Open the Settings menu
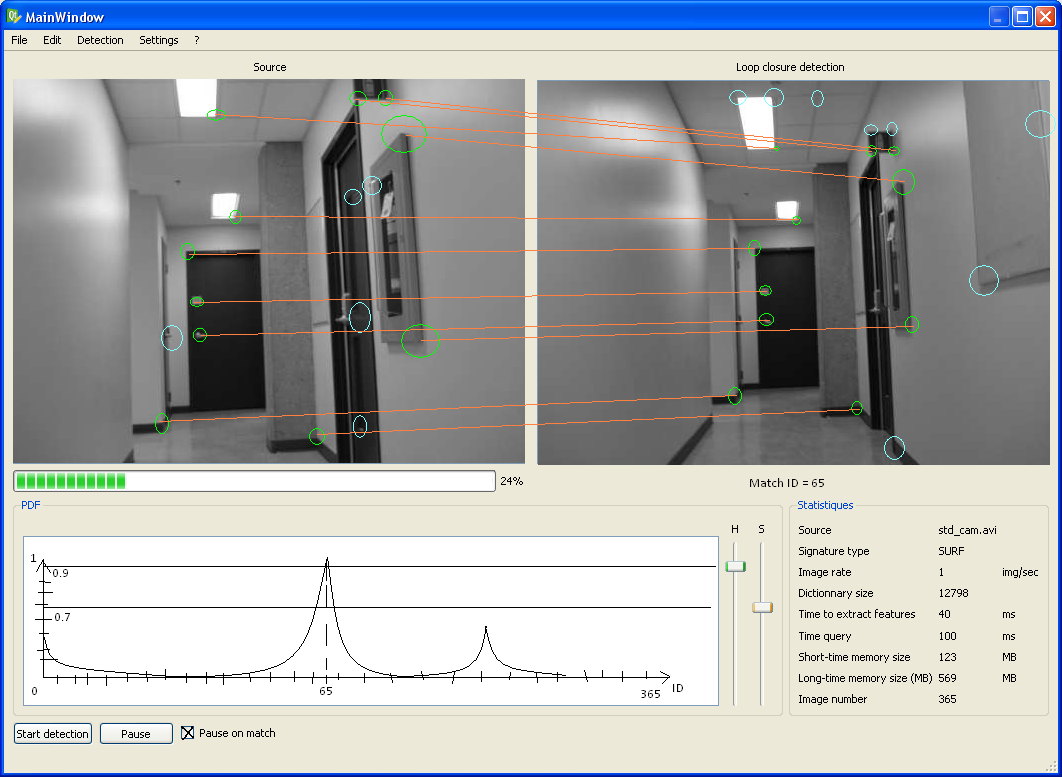The height and width of the screenshot is (777, 1062). (x=158, y=40)
